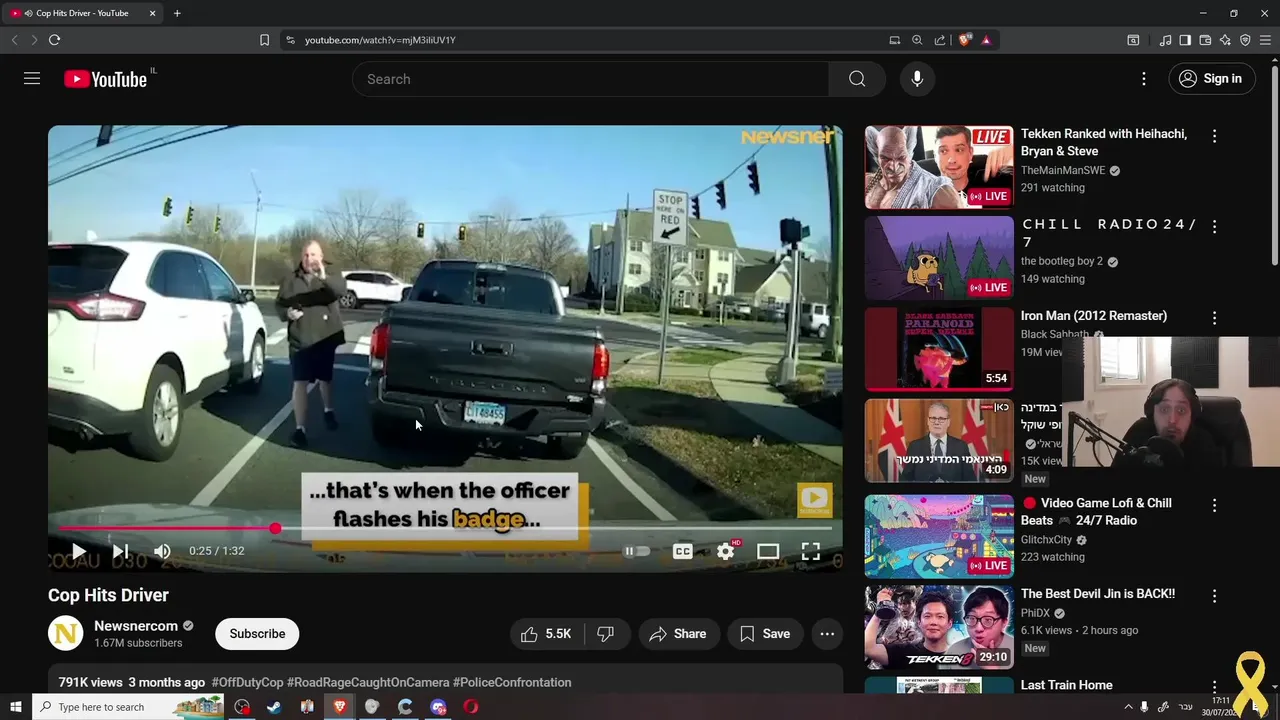Open the player settings gear
1280x720 pixels.
tap(726, 551)
